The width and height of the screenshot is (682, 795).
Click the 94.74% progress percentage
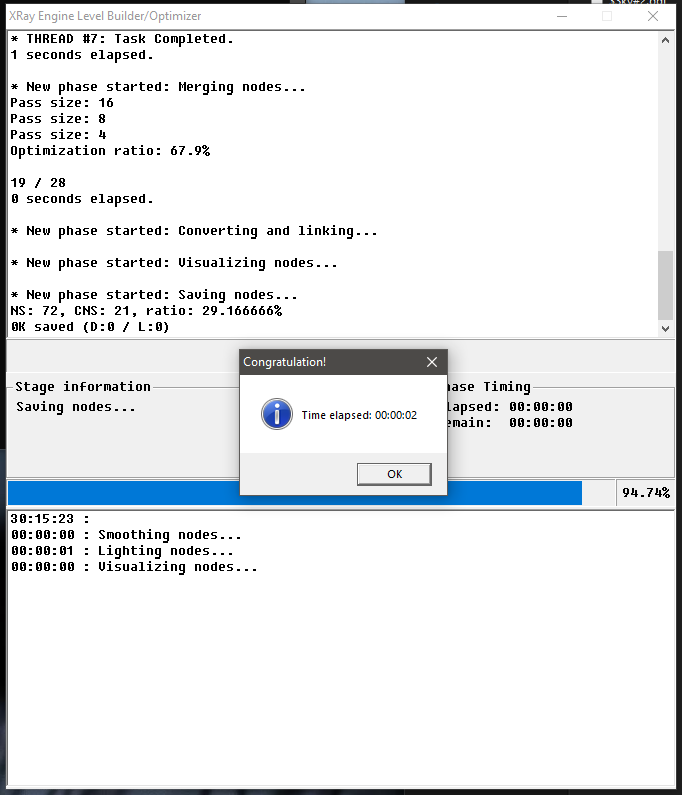pyautogui.click(x=645, y=492)
